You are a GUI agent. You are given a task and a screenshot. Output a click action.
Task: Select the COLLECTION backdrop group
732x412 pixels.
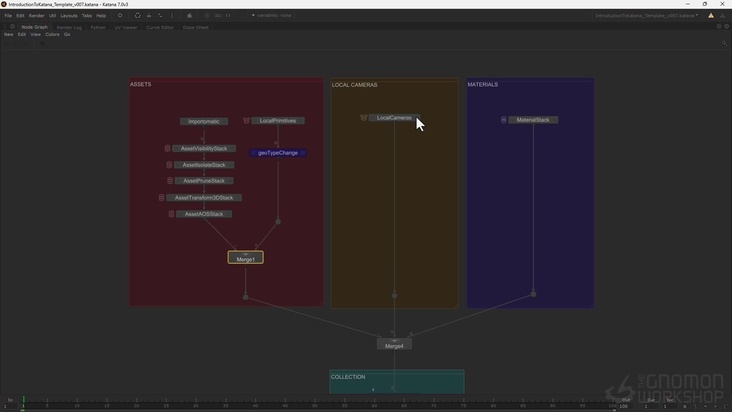click(348, 377)
